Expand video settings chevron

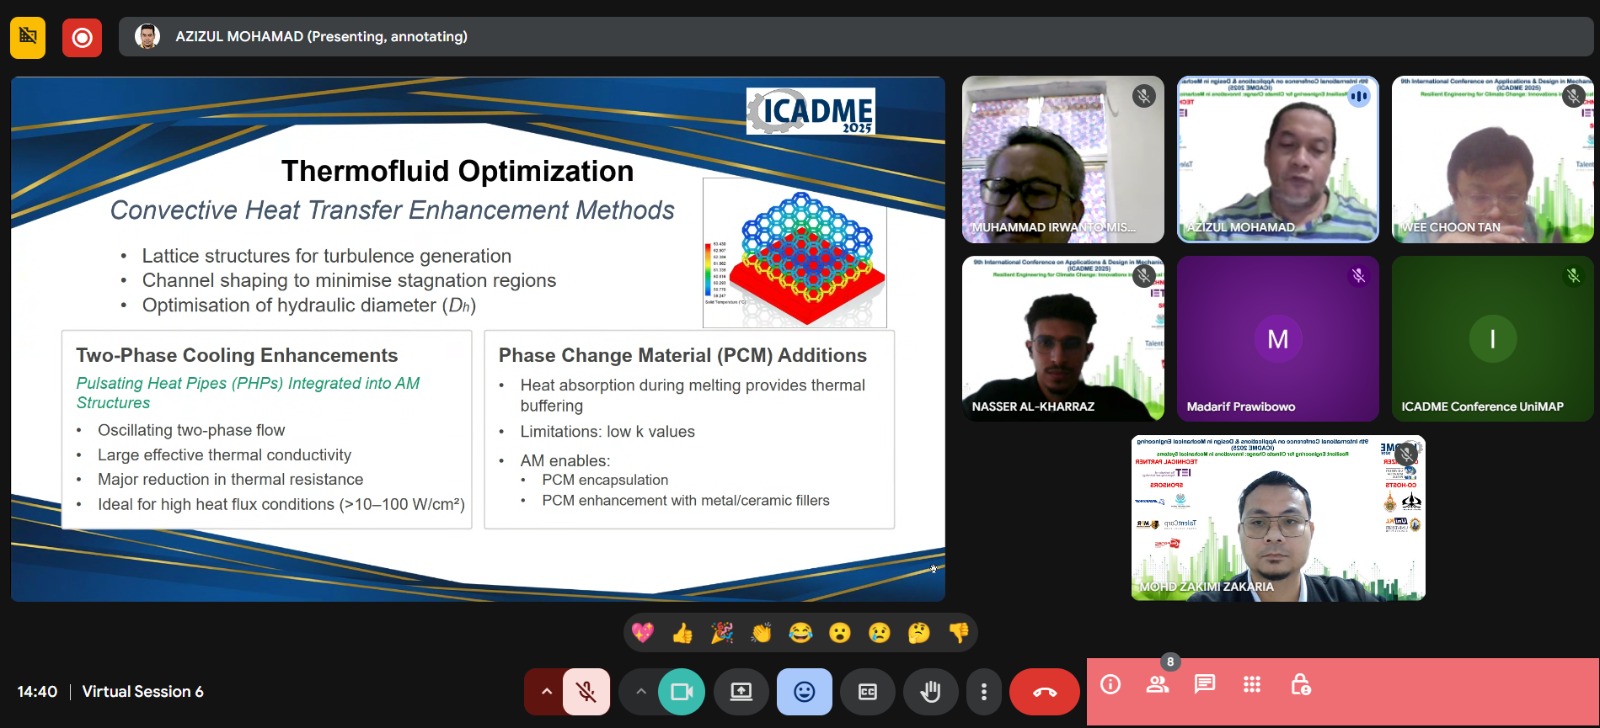pyautogui.click(x=641, y=692)
